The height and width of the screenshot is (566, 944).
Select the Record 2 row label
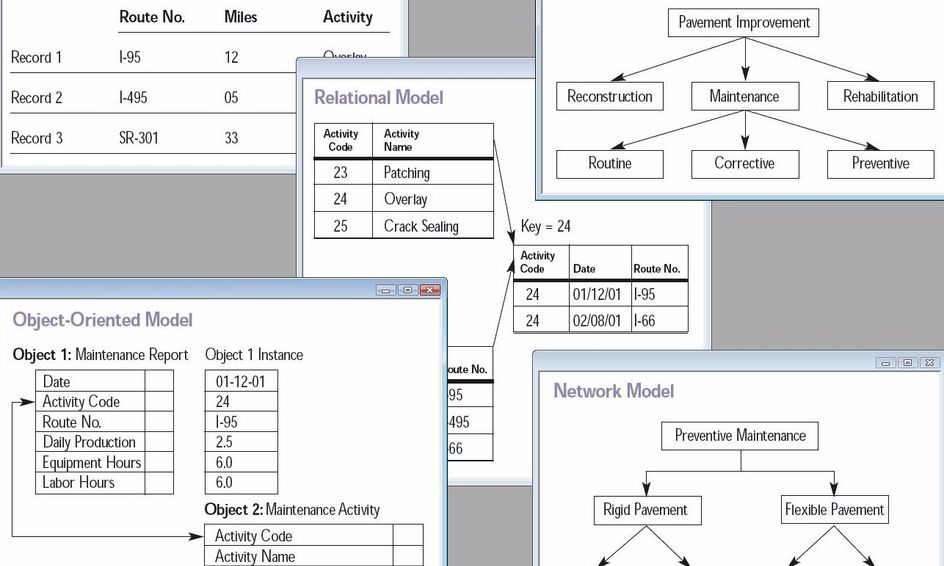tap(36, 98)
